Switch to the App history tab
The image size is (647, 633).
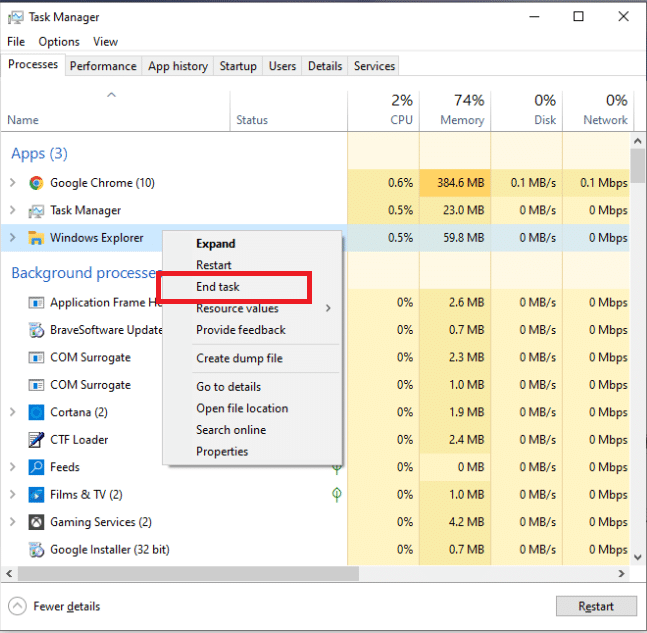tap(178, 66)
